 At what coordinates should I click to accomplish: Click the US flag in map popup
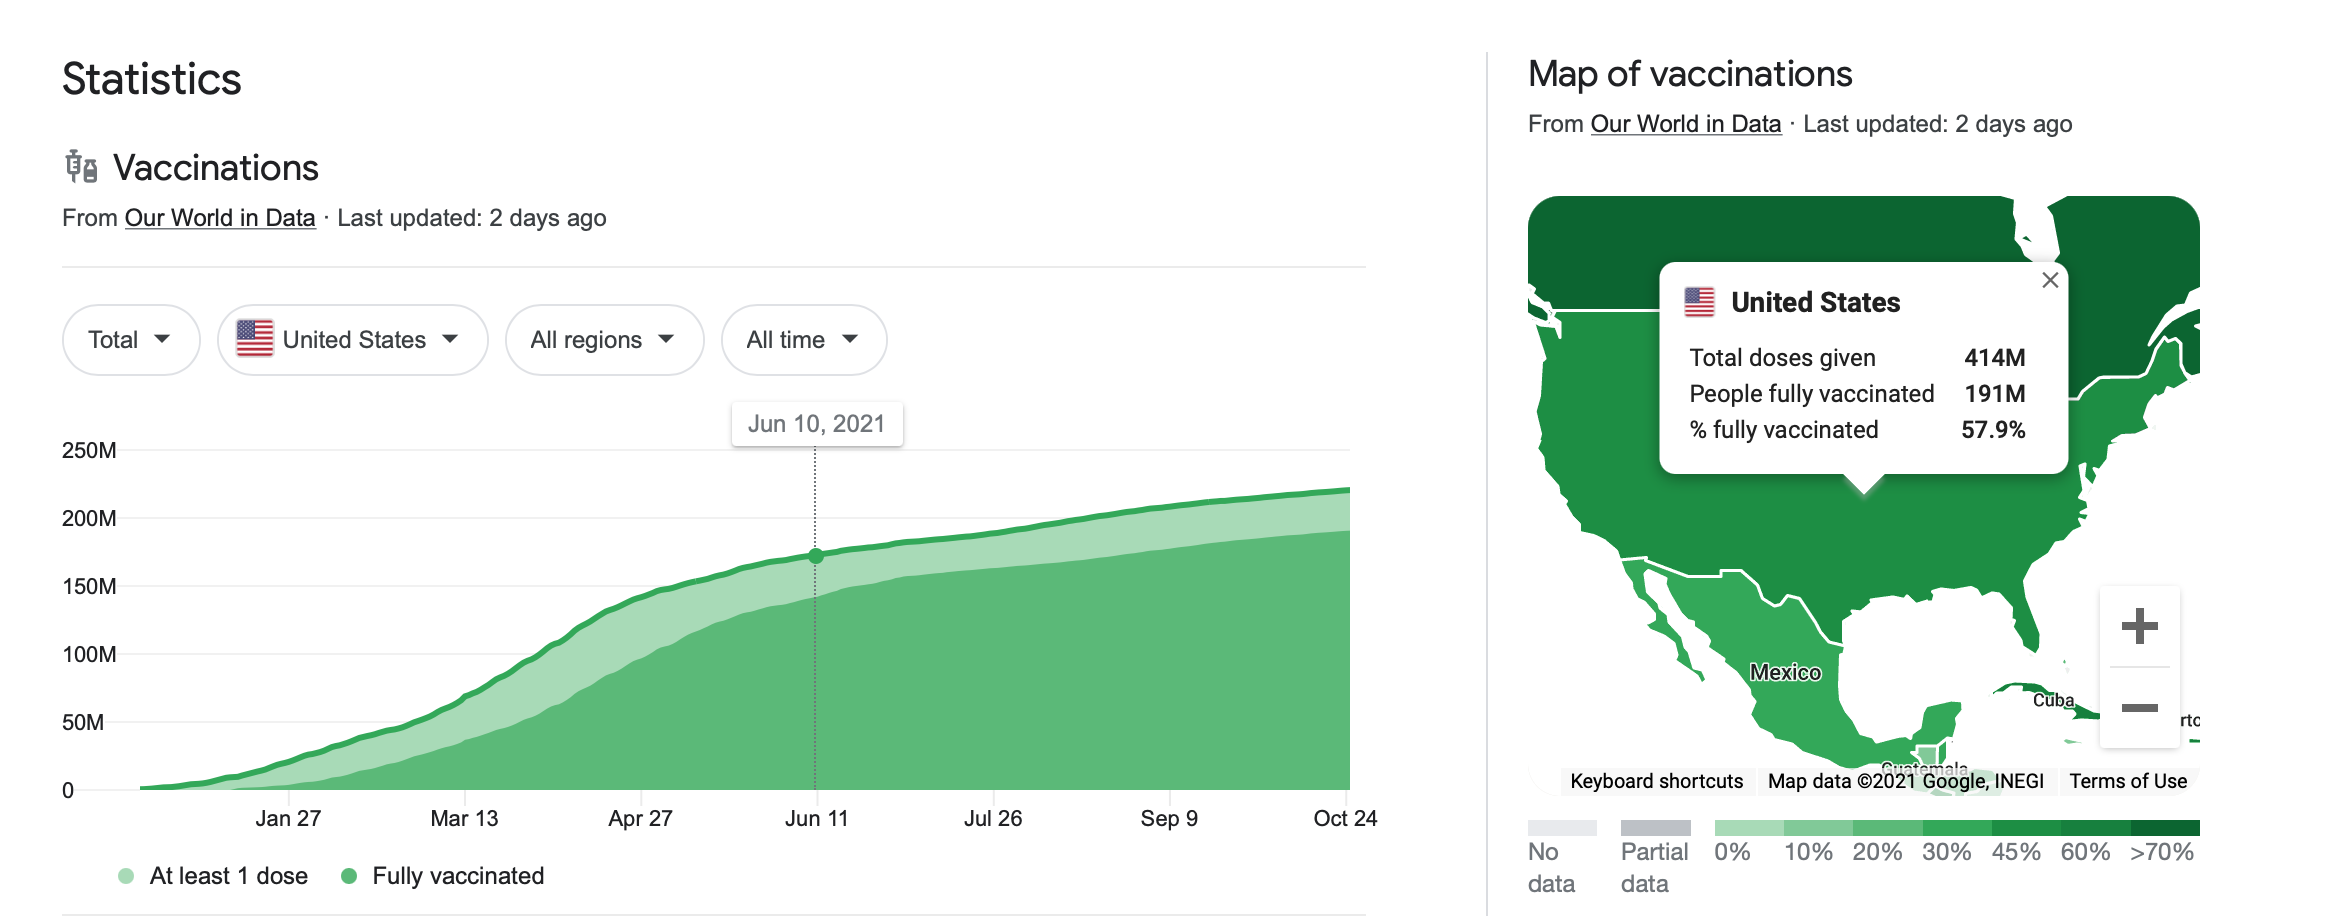pyautogui.click(x=1699, y=302)
